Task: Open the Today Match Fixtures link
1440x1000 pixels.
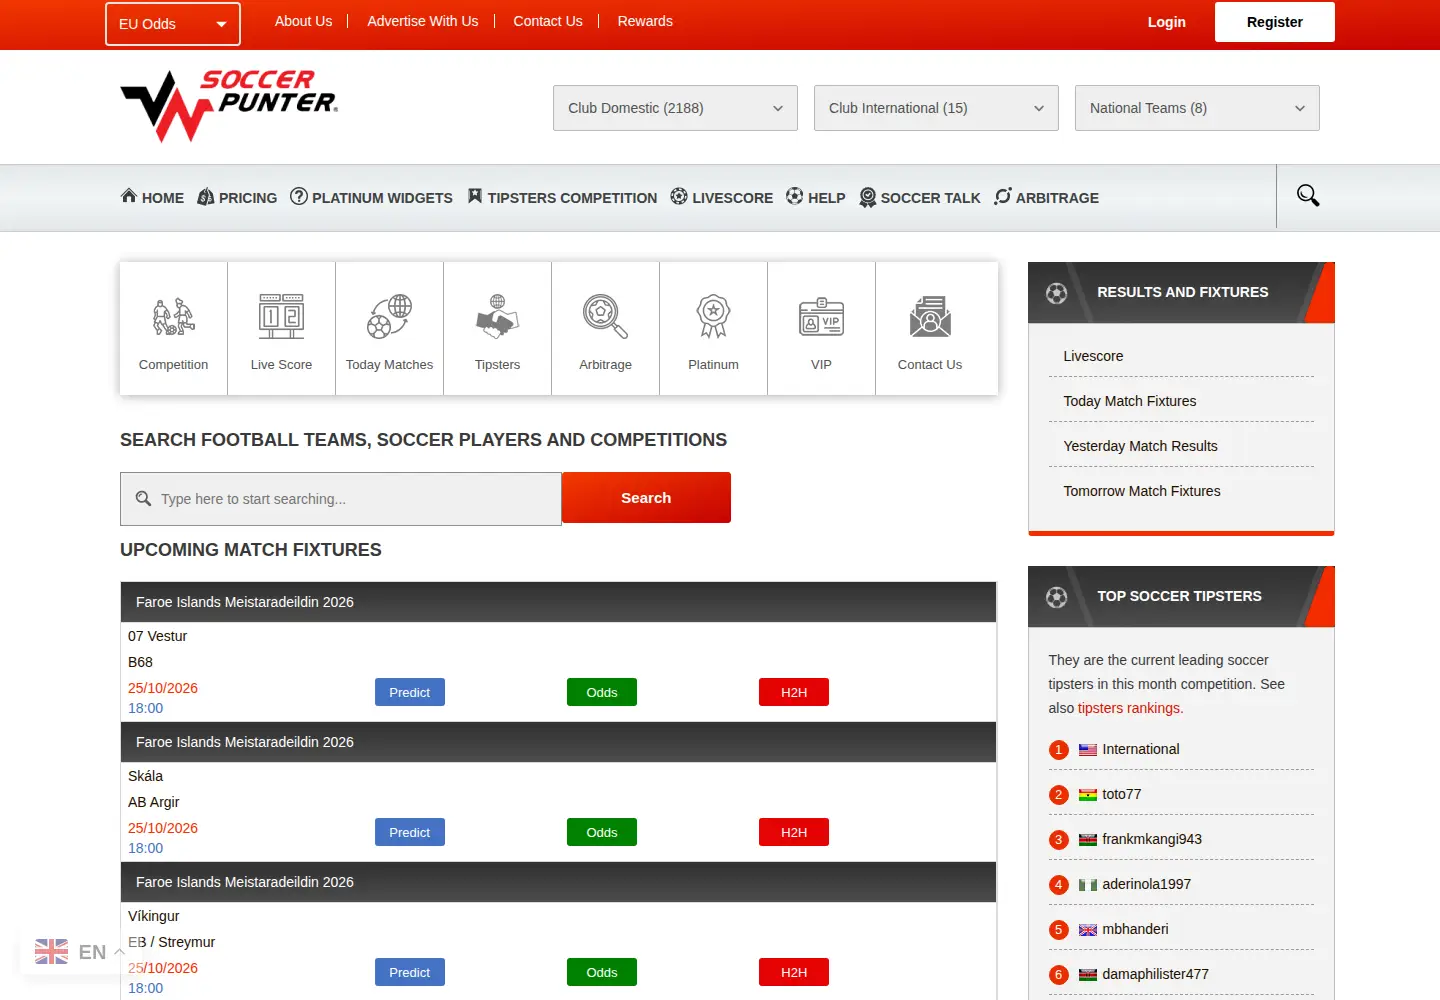Action: (1130, 401)
